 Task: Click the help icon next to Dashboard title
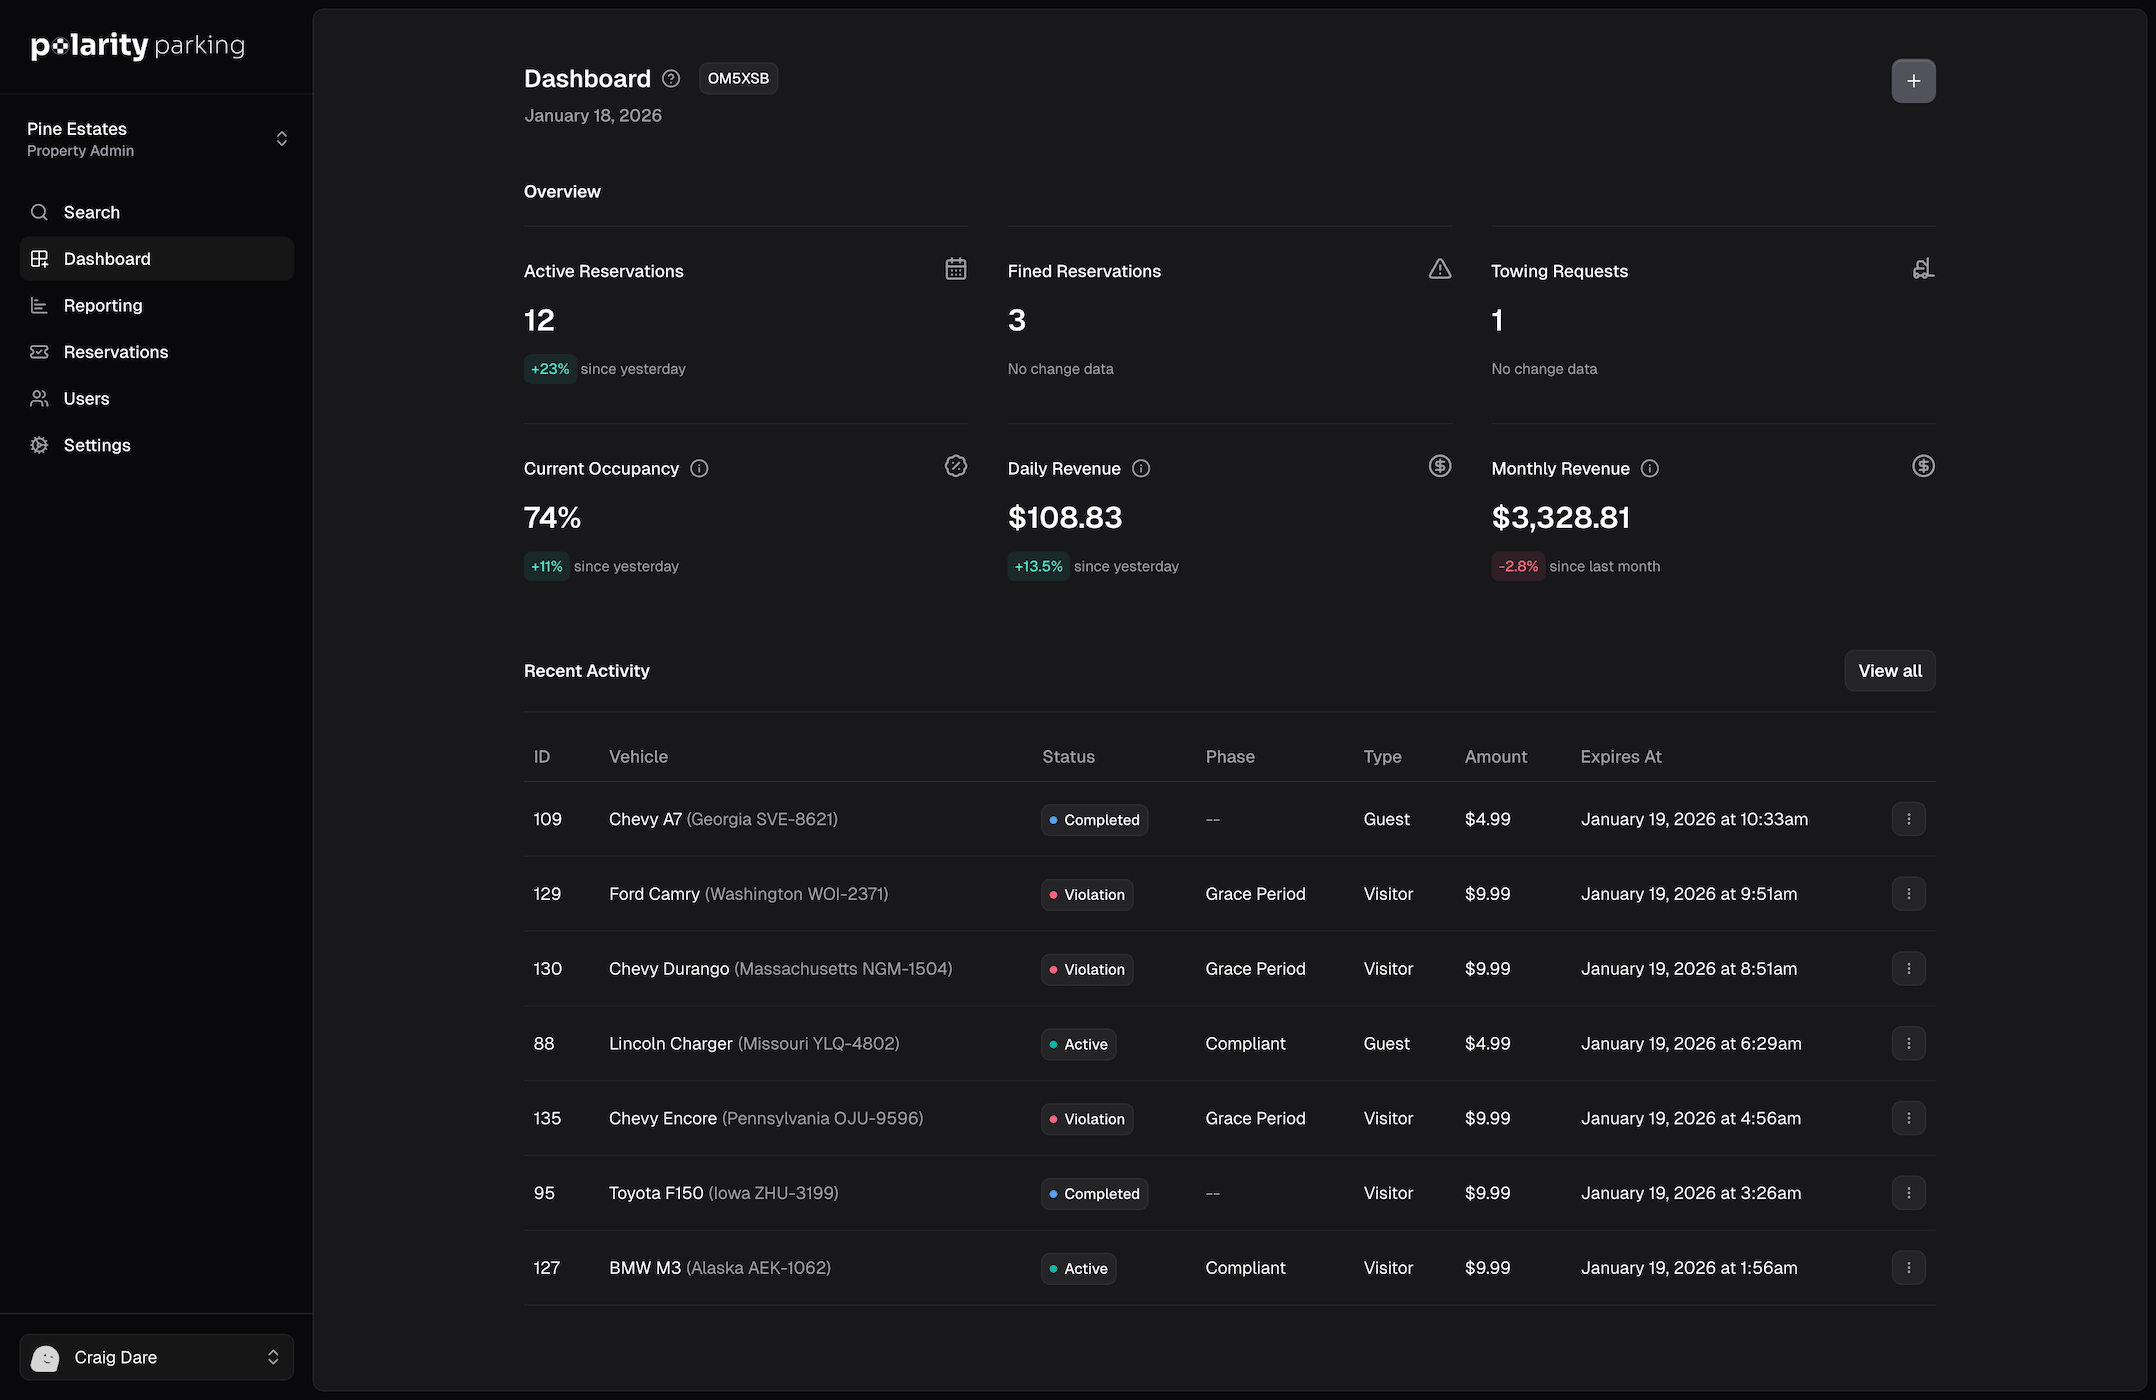tap(670, 78)
